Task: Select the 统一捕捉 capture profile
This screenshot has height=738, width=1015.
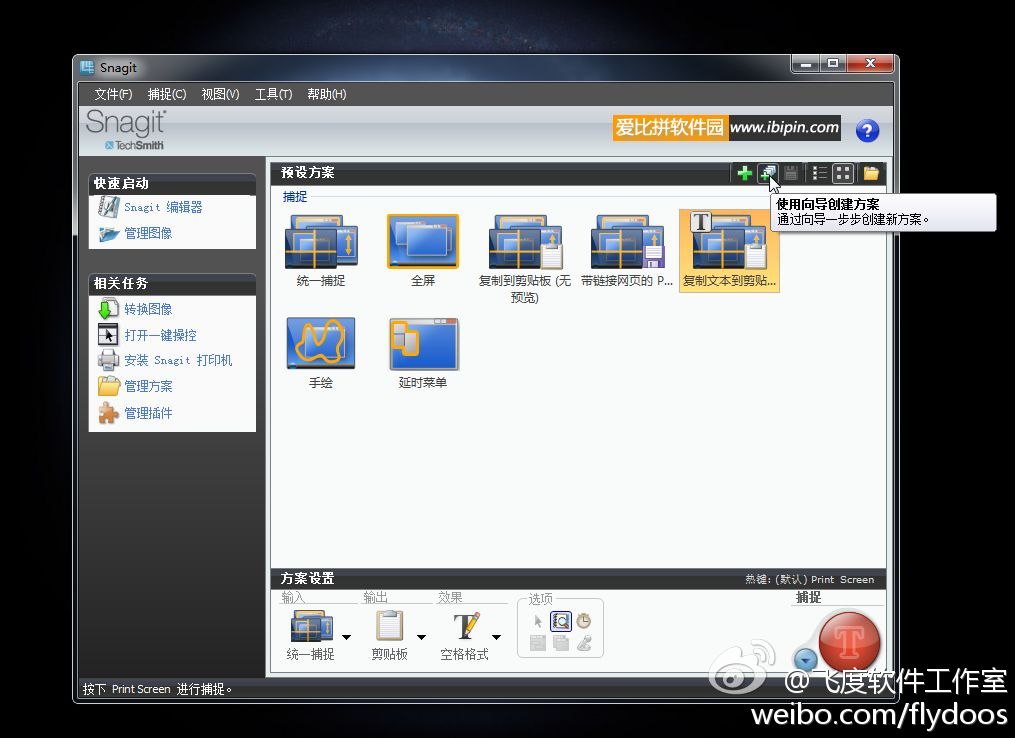Action: 321,251
